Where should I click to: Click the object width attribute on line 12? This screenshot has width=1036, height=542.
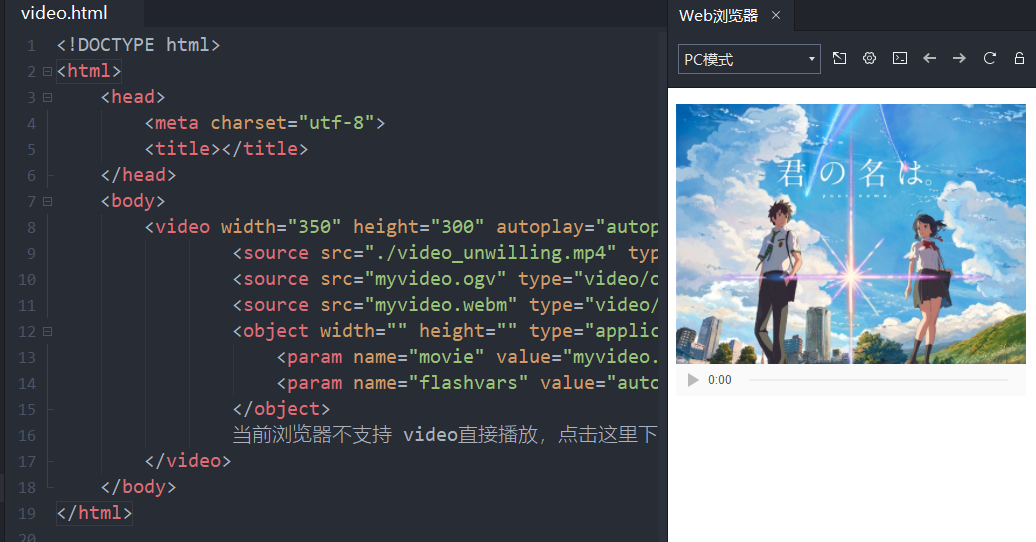point(363,331)
